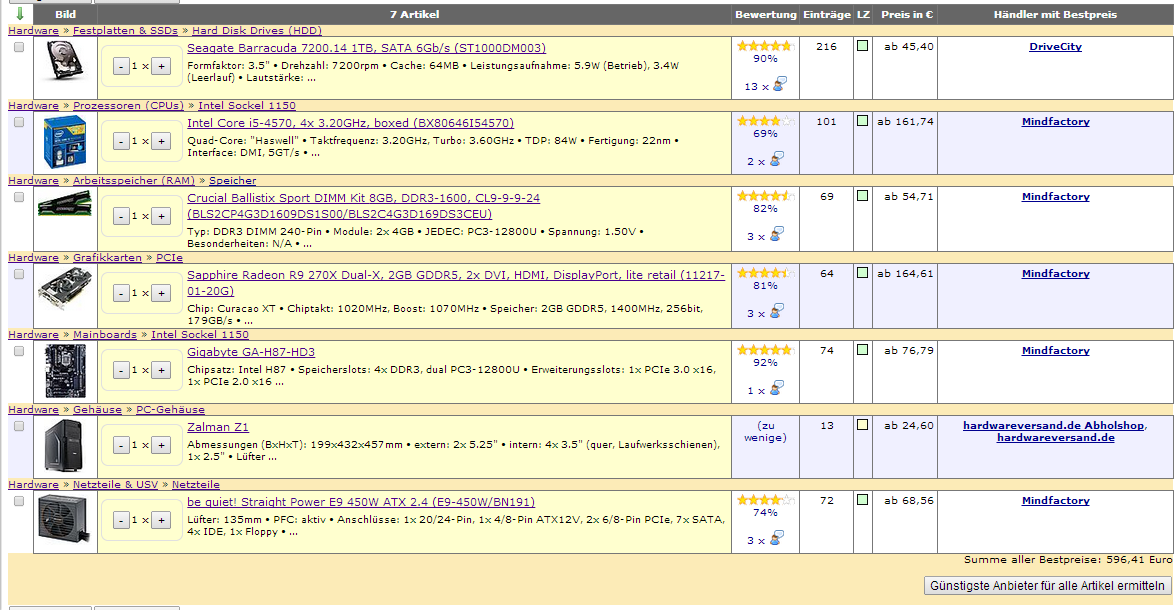This screenshot has width=1175, height=610.
Task: Select the Gigabyte GA-H87-HD3 row checkbox
Action: pos(19,351)
